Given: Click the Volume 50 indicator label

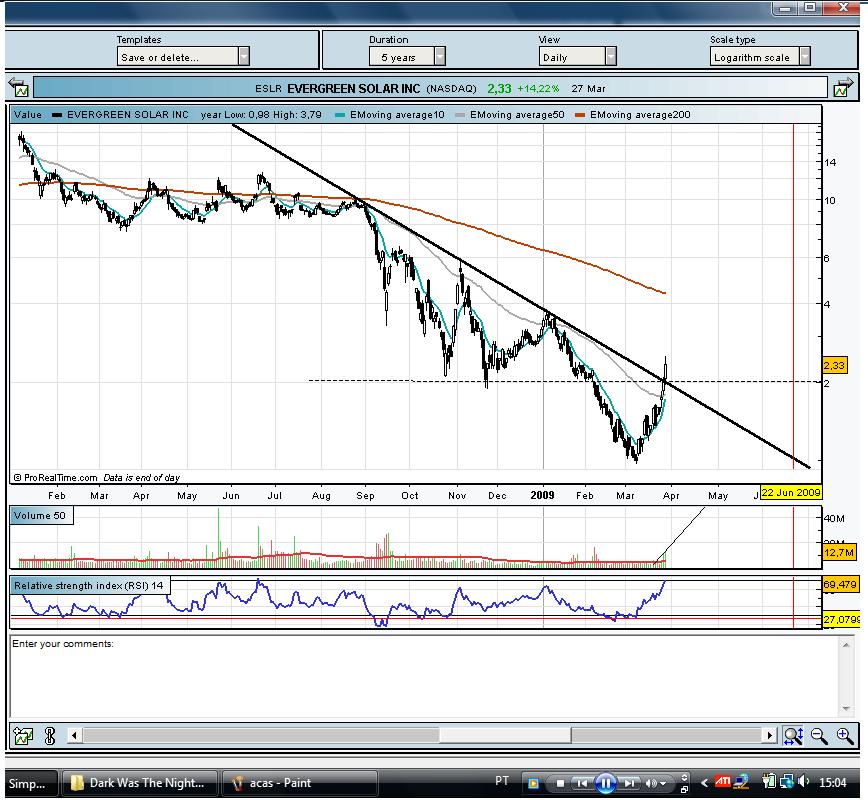Looking at the screenshot, I should [41, 515].
